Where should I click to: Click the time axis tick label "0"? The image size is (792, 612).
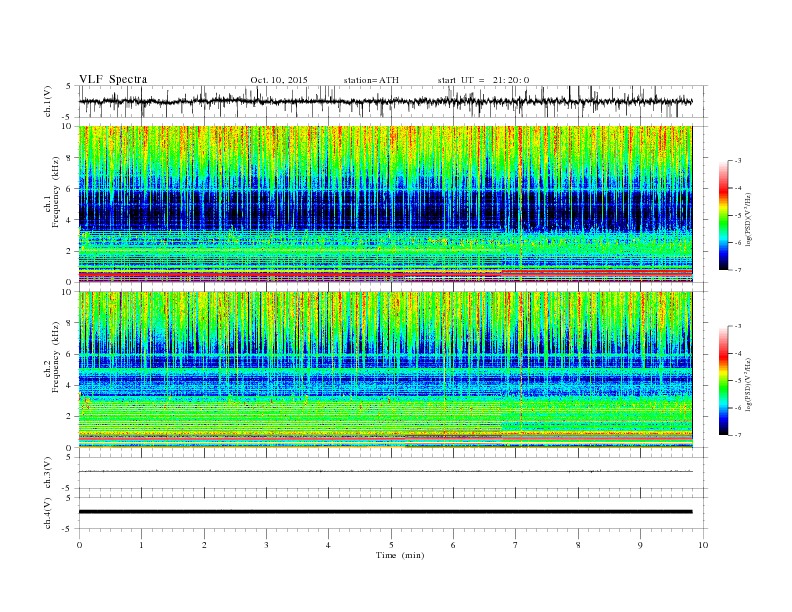click(x=79, y=545)
